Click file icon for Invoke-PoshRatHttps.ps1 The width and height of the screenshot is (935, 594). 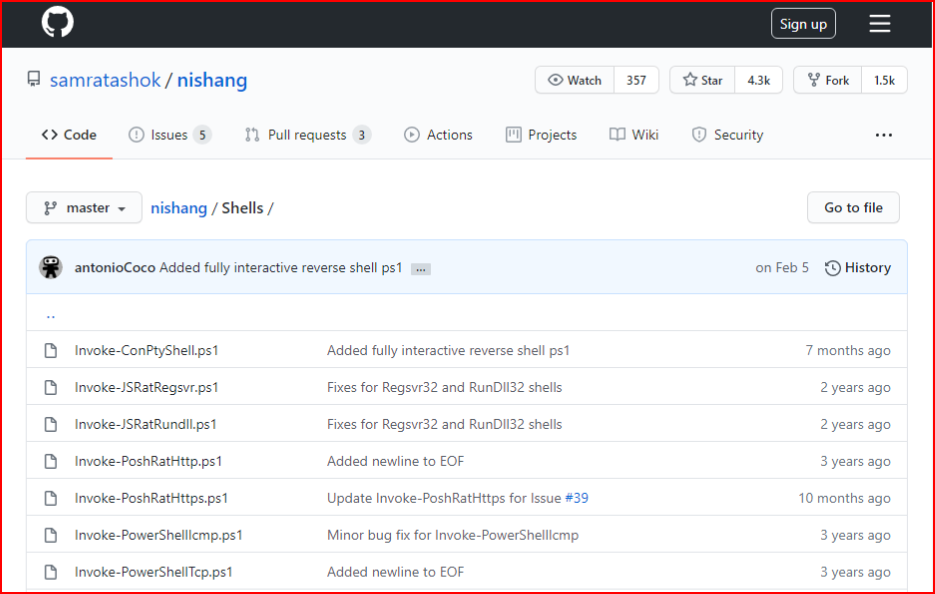tap(51, 498)
